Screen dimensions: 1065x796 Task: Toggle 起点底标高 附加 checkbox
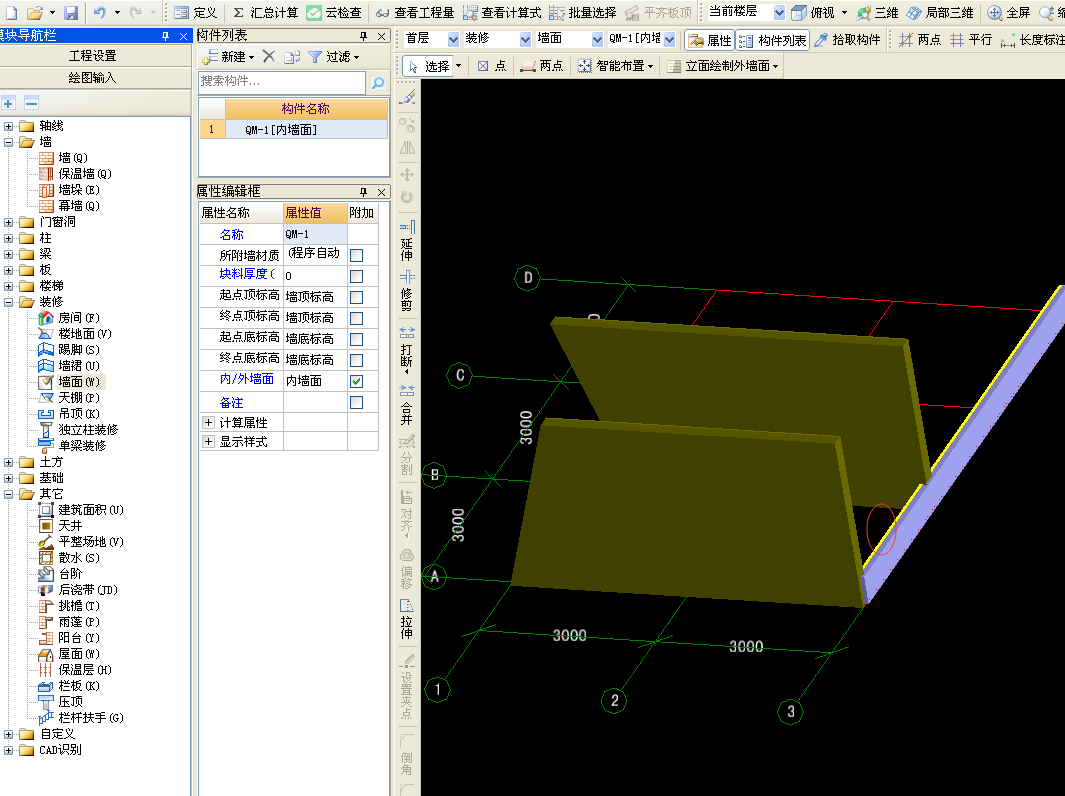pos(356,340)
